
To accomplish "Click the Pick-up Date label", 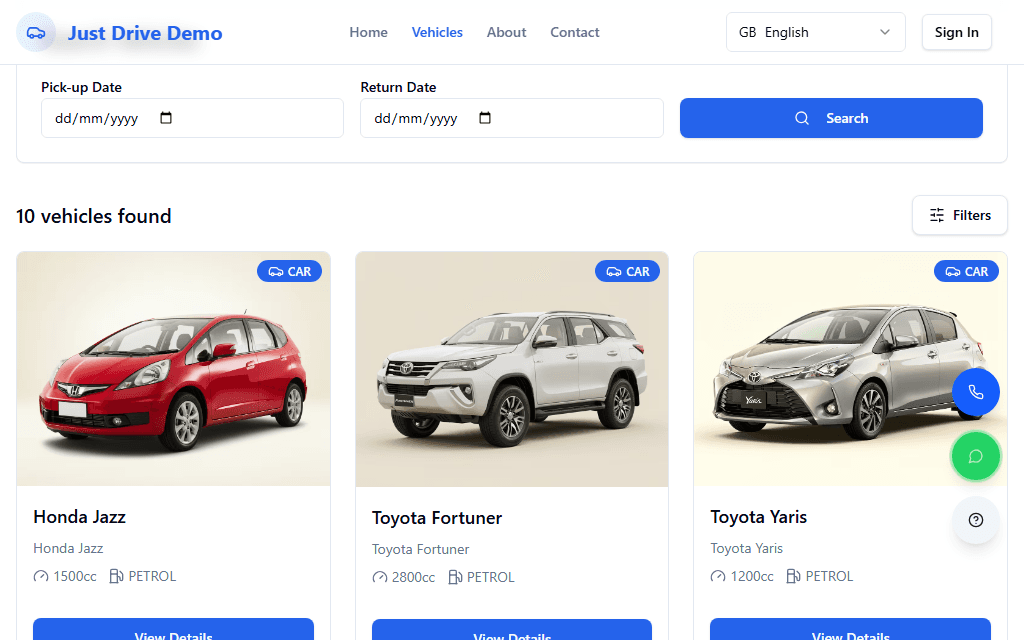I will pos(82,87).
